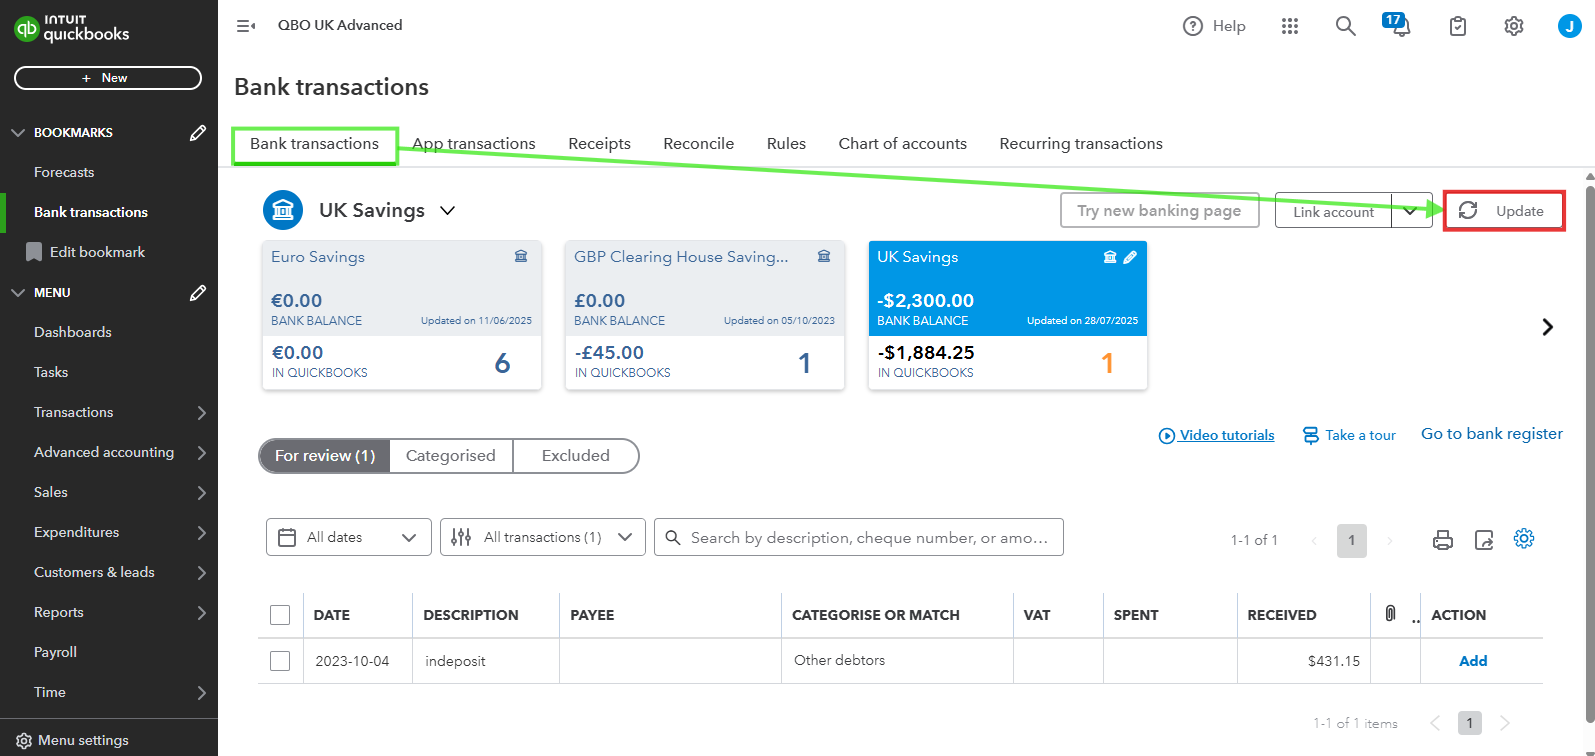
Task: Select the GBP Clearing House Savings card
Action: 705,315
